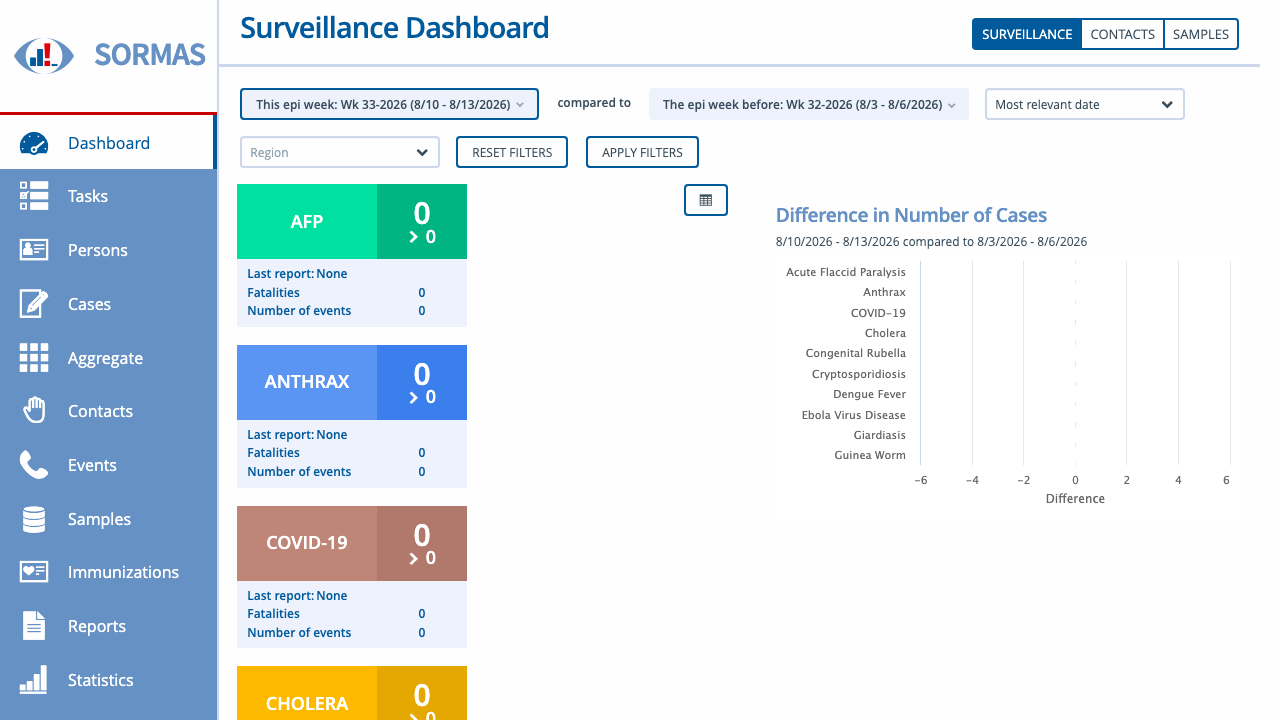Image resolution: width=1280 pixels, height=720 pixels.
Task: Click the Cases edit-note icon
Action: [x=34, y=304]
